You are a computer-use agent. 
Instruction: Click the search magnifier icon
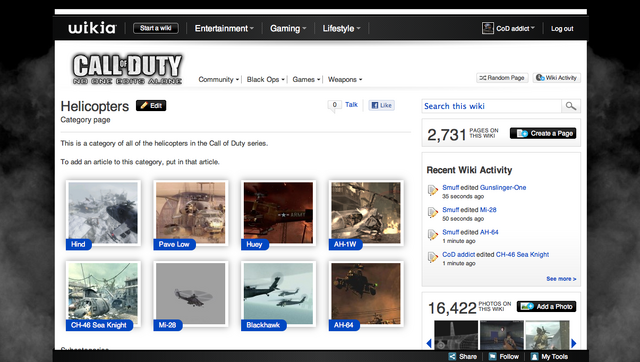[x=571, y=106]
